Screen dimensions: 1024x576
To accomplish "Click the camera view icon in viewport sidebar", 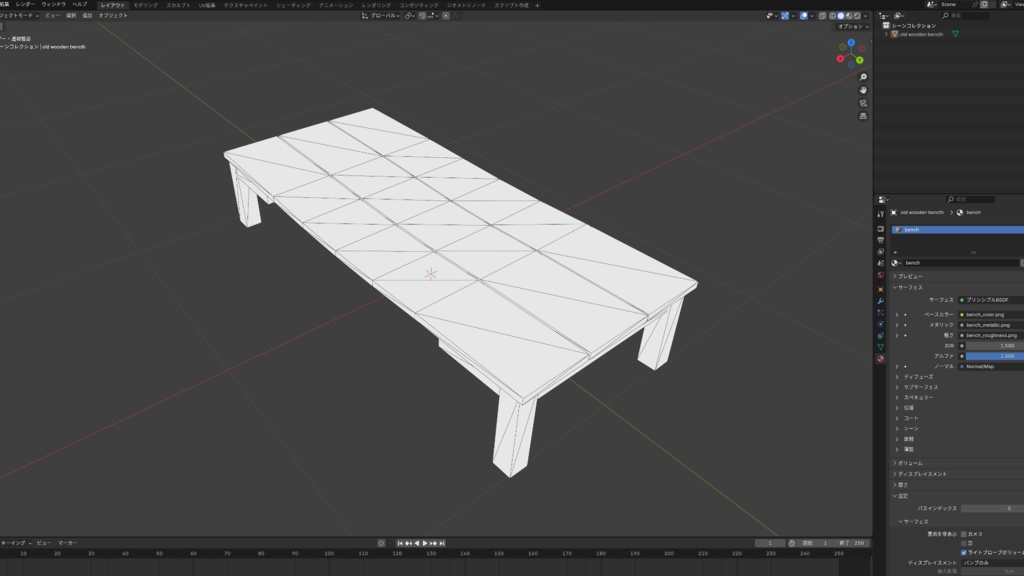I will [x=862, y=102].
